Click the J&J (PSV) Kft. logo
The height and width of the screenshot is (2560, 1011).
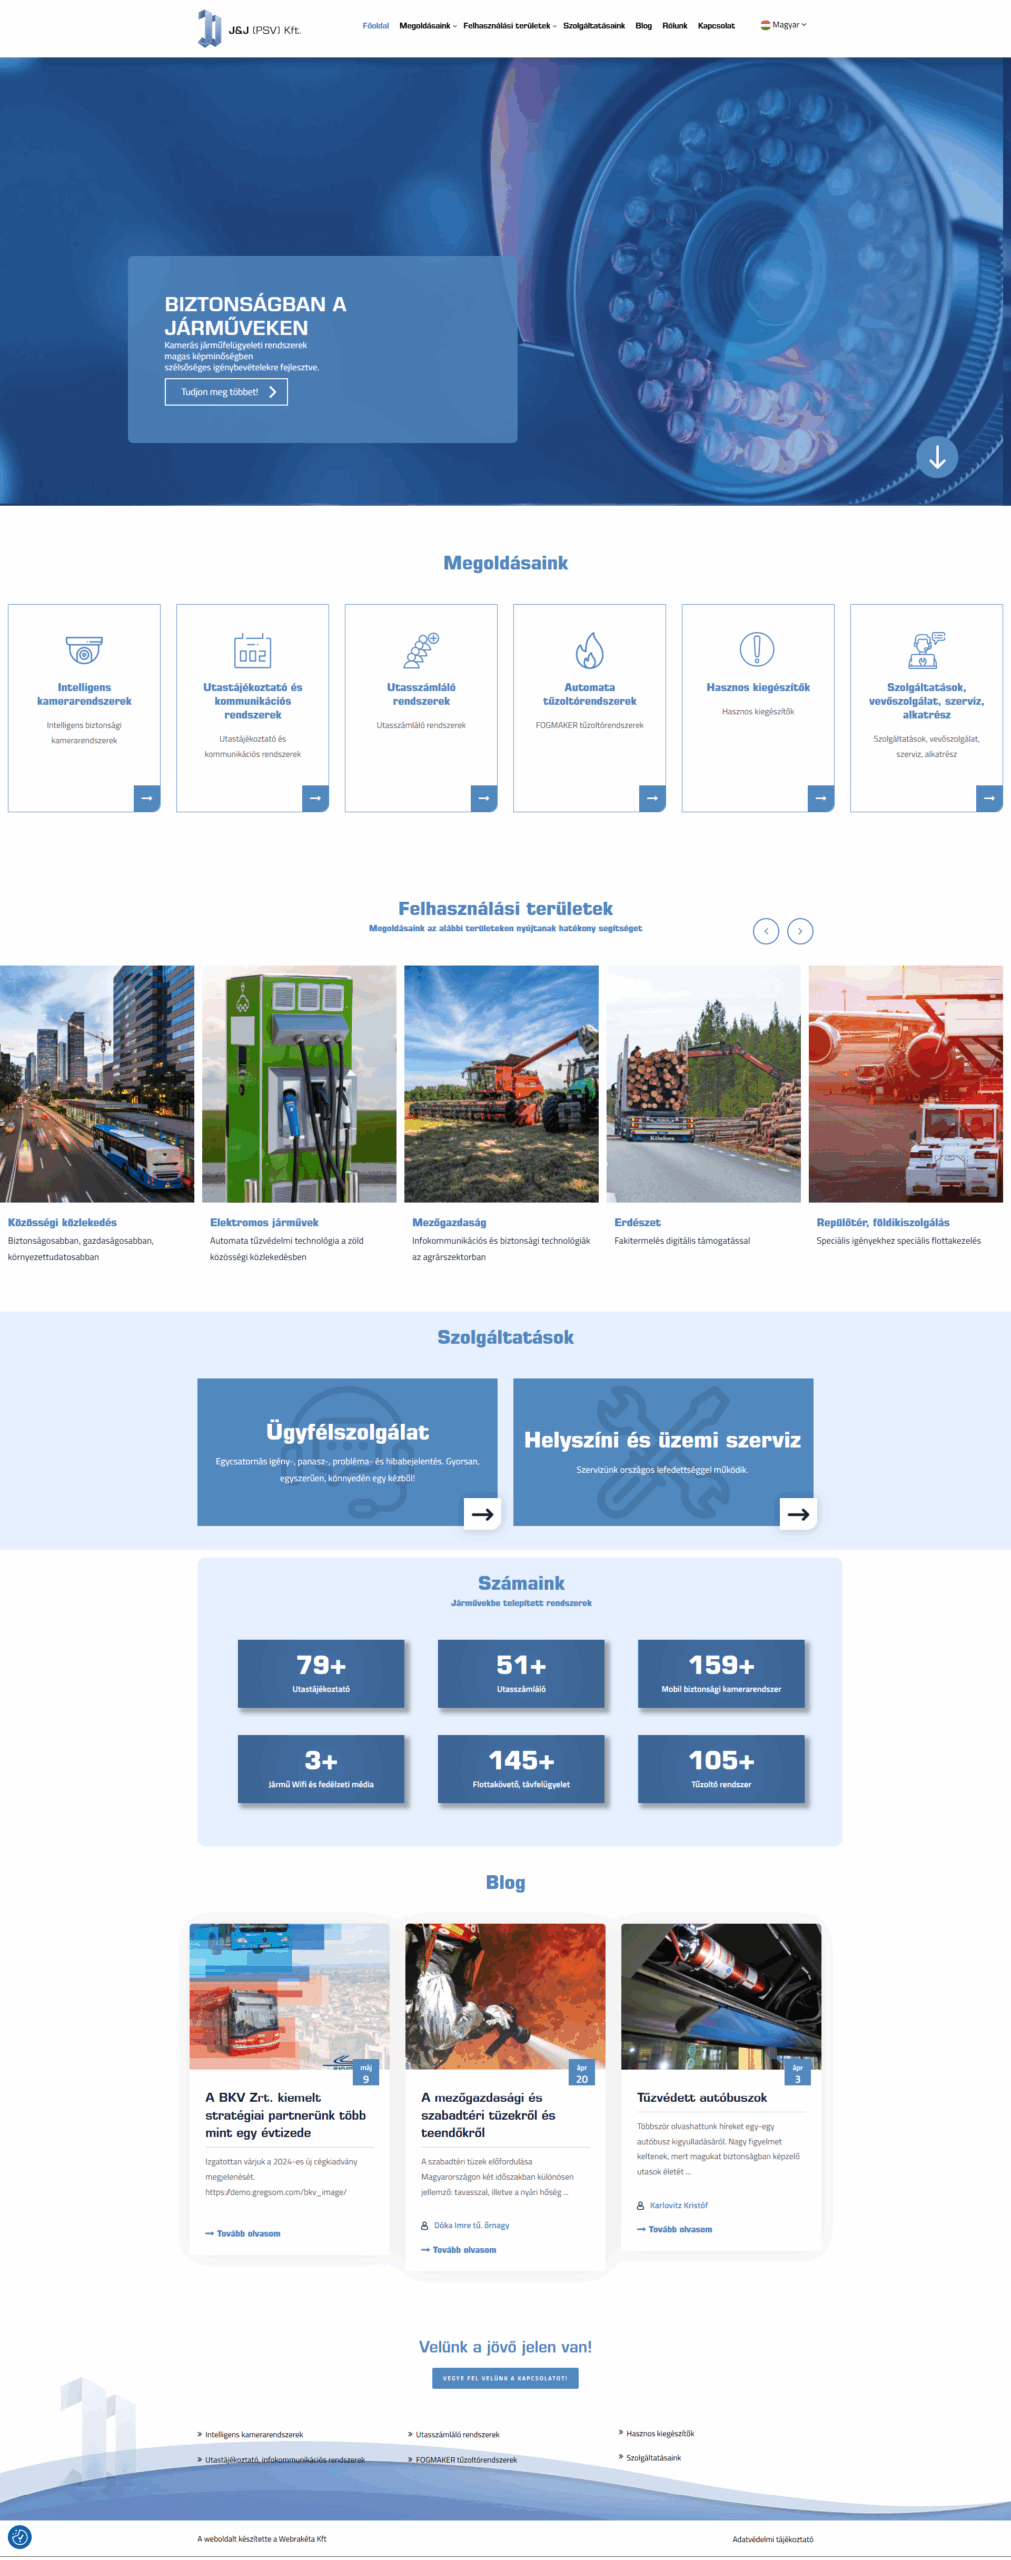pos(250,28)
